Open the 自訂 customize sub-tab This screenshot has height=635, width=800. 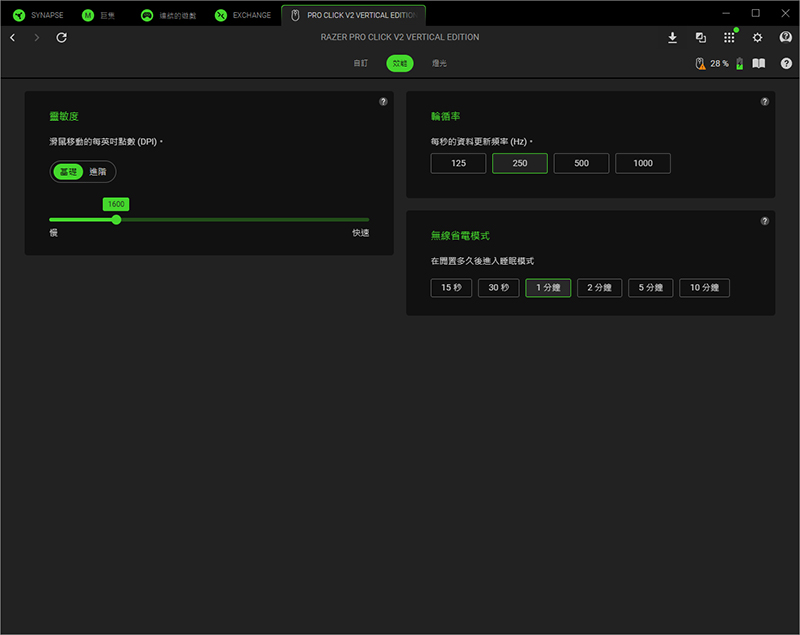point(361,63)
